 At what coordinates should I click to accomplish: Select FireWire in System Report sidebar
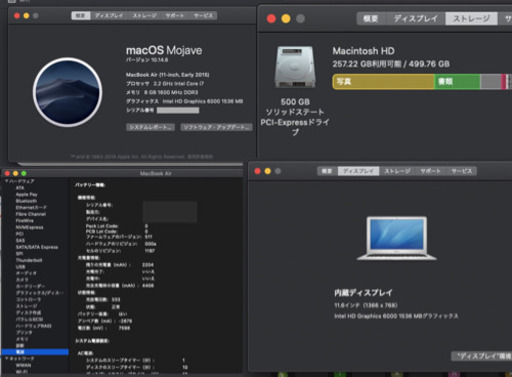tap(24, 221)
